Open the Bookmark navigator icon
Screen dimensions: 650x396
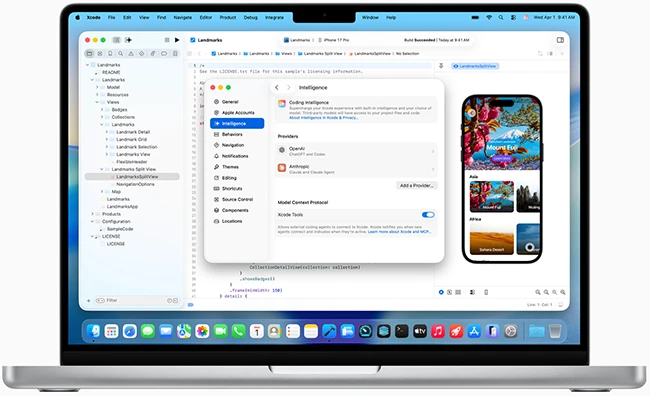point(110,53)
